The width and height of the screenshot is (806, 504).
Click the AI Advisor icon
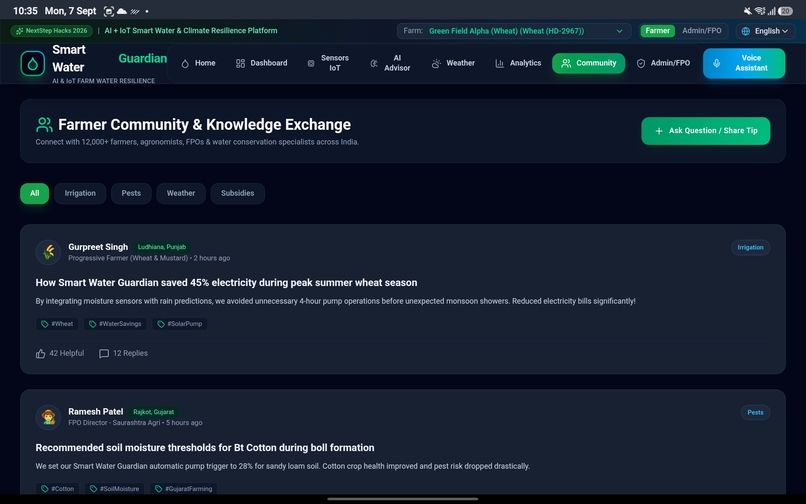coord(374,63)
